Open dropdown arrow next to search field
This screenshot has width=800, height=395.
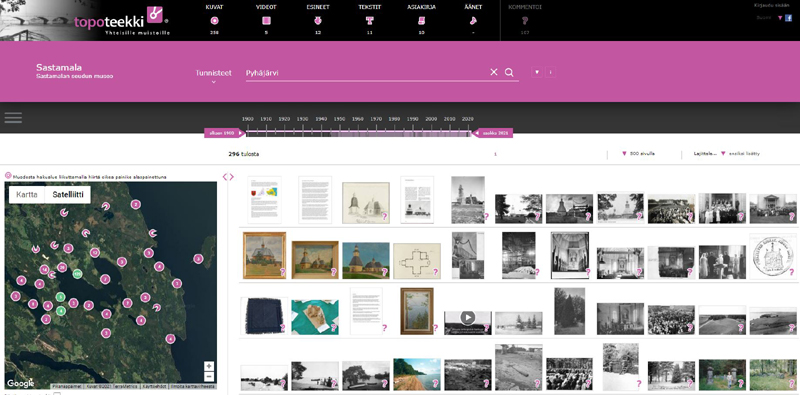[536, 72]
